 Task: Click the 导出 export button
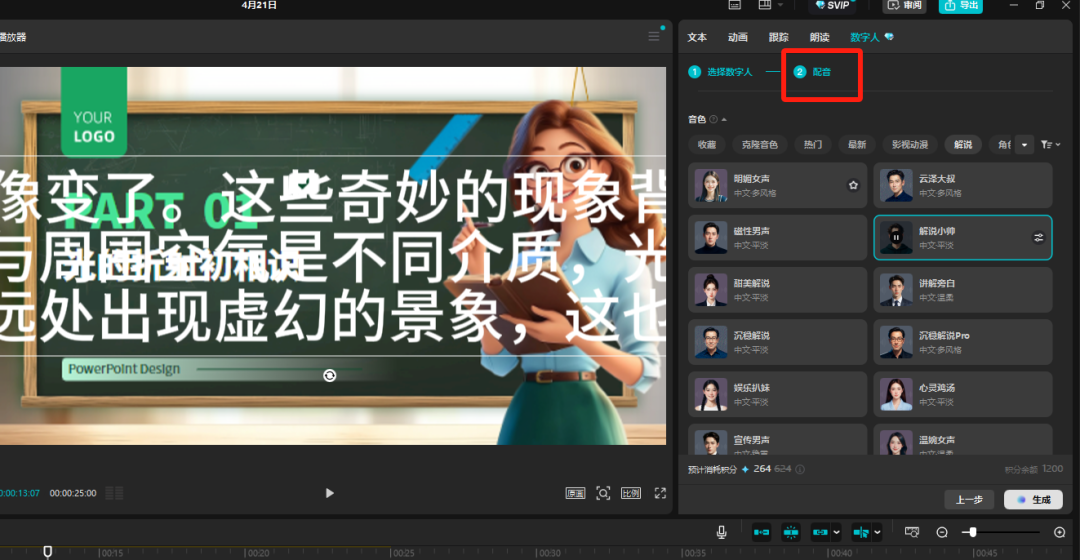(961, 6)
